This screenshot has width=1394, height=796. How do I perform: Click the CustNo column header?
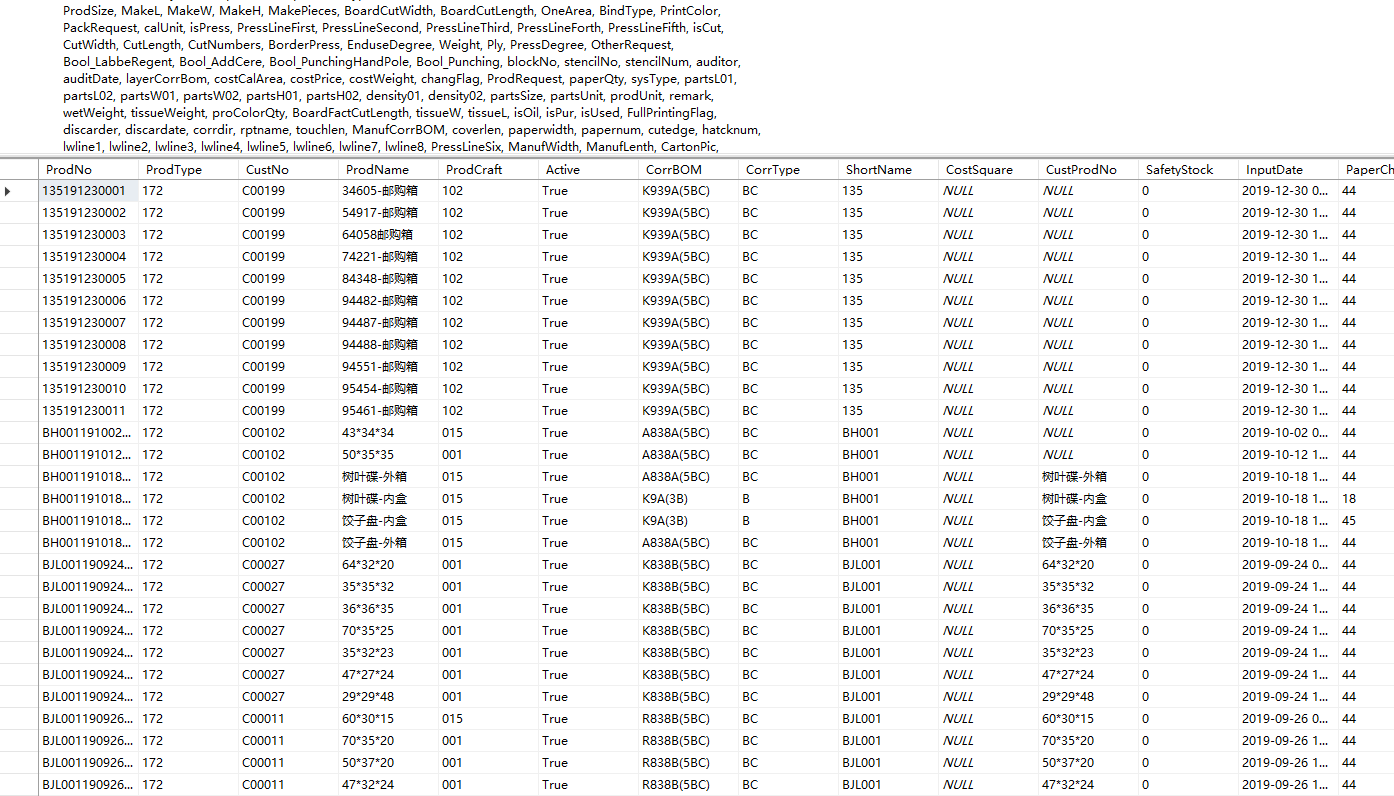pyautogui.click(x=288, y=169)
